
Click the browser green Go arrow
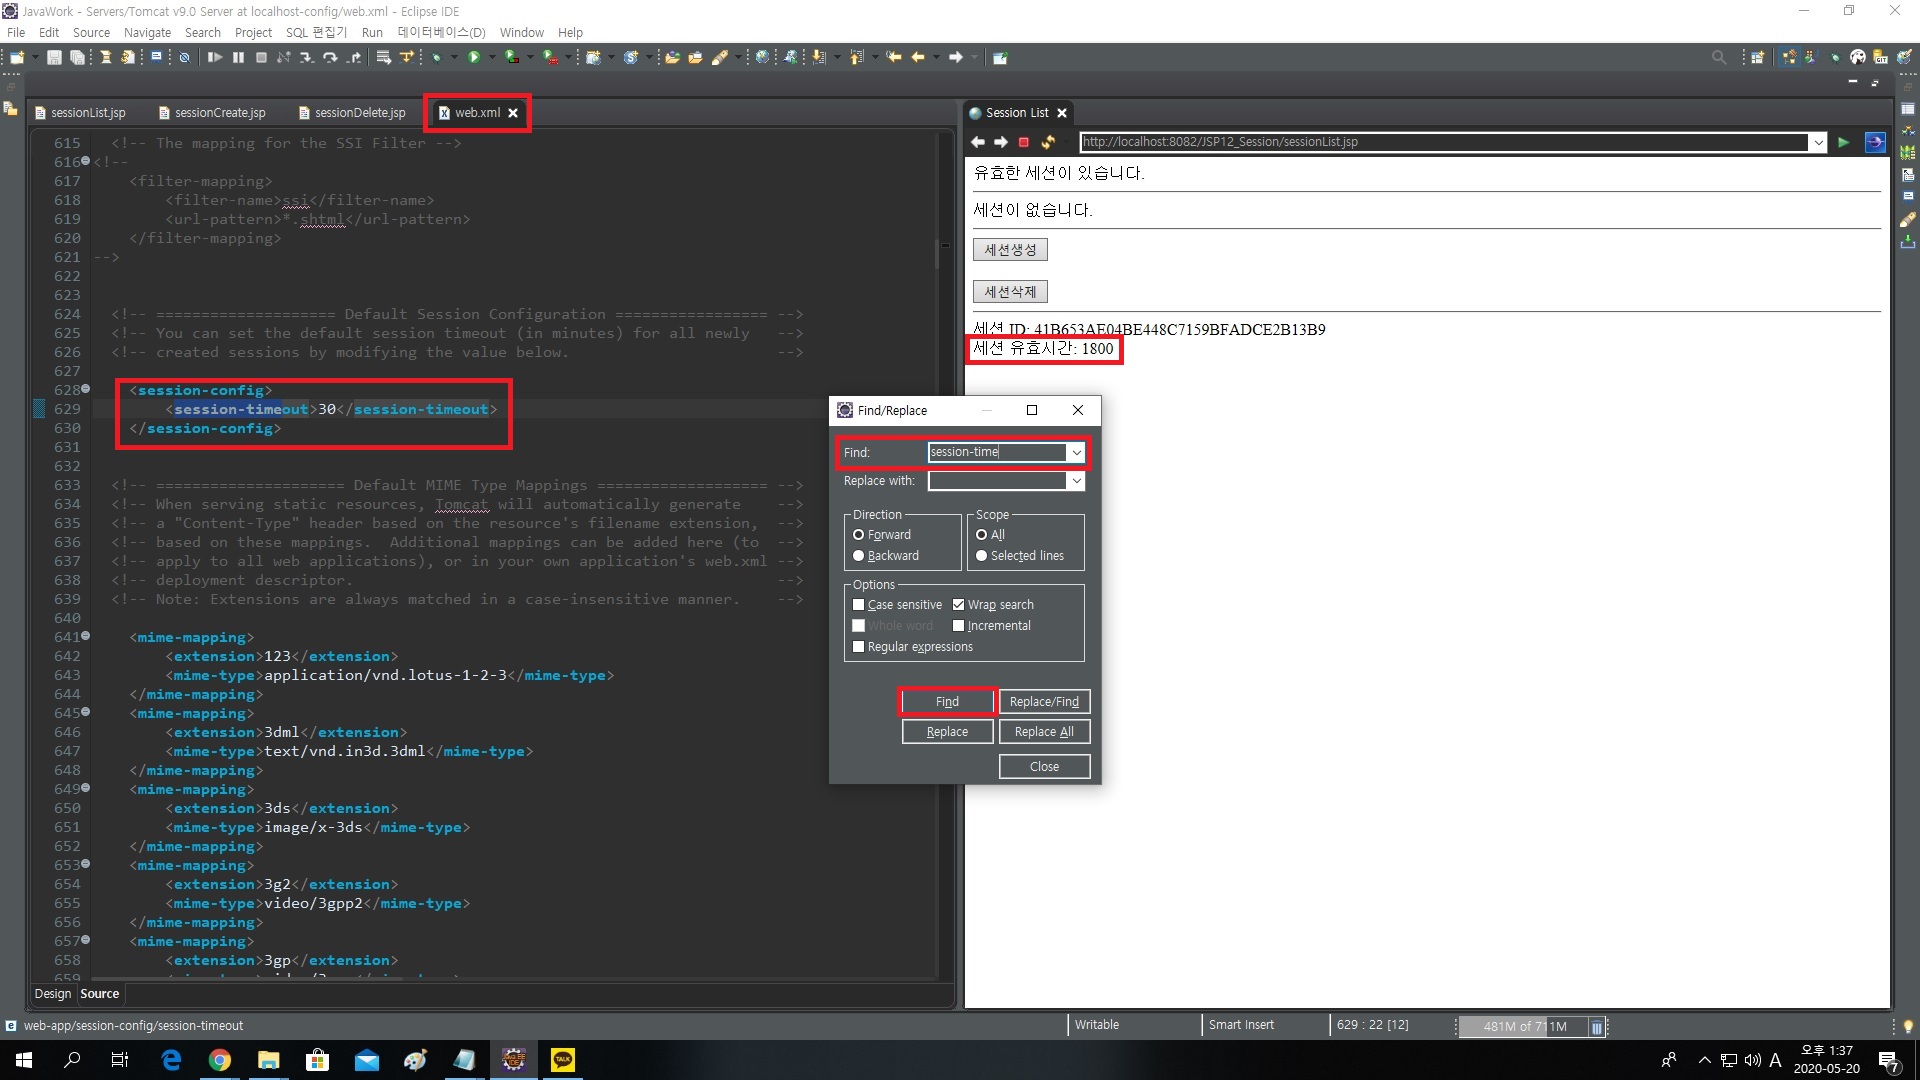click(1843, 142)
